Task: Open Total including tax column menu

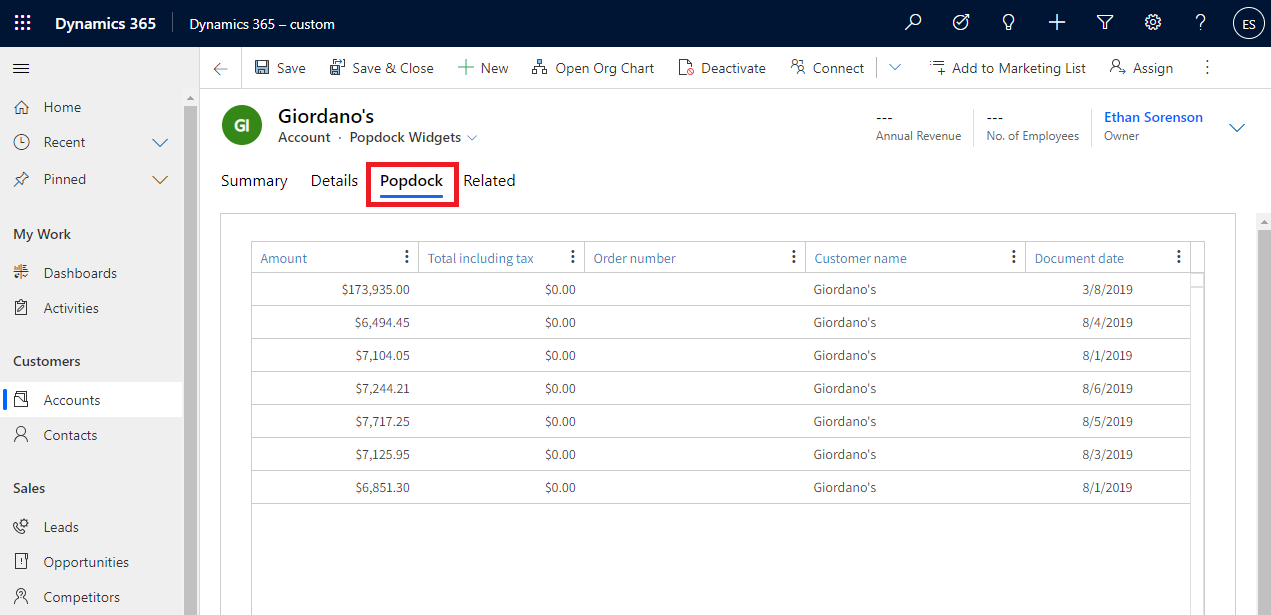Action: pos(572,257)
